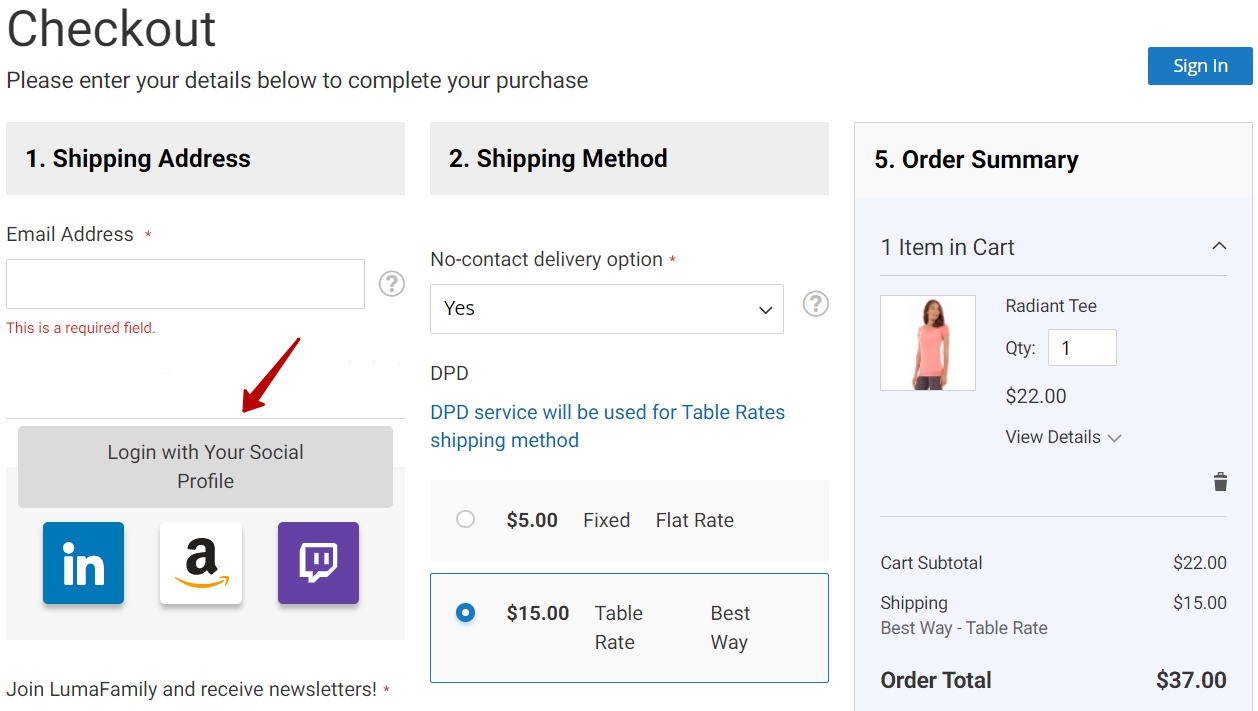Select the $5.00 Flat Rate radio button
This screenshot has width=1258, height=711.
click(465, 519)
